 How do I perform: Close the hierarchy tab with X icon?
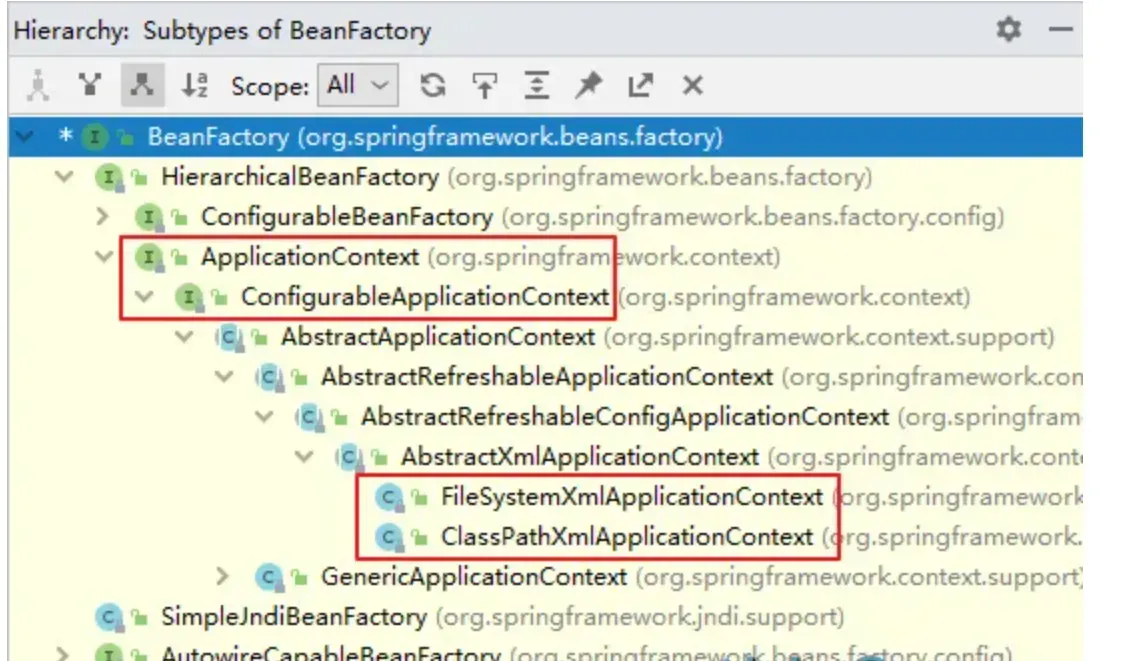pos(691,86)
